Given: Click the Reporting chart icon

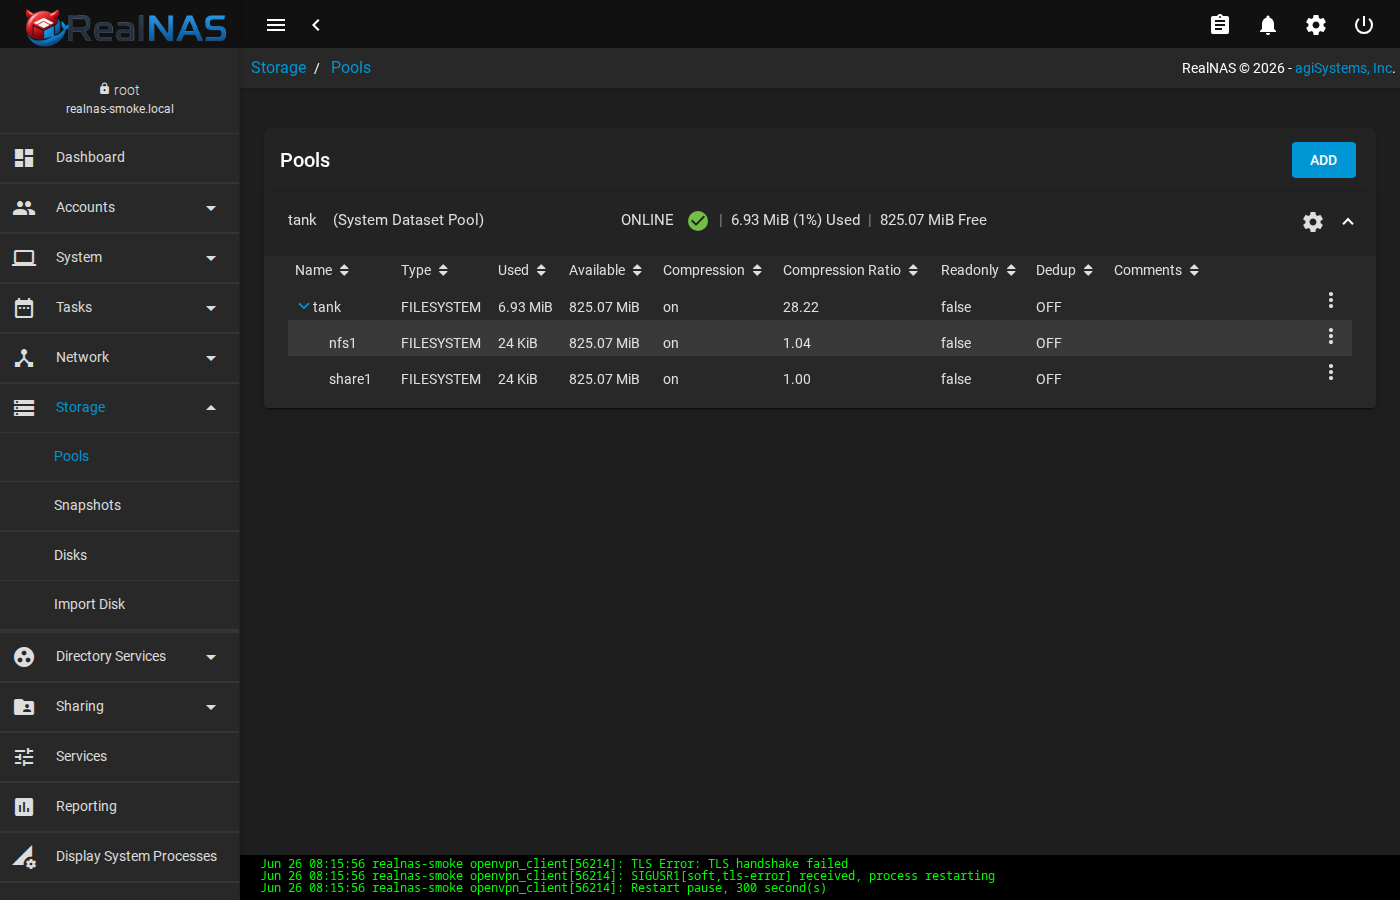Looking at the screenshot, I should [x=24, y=807].
